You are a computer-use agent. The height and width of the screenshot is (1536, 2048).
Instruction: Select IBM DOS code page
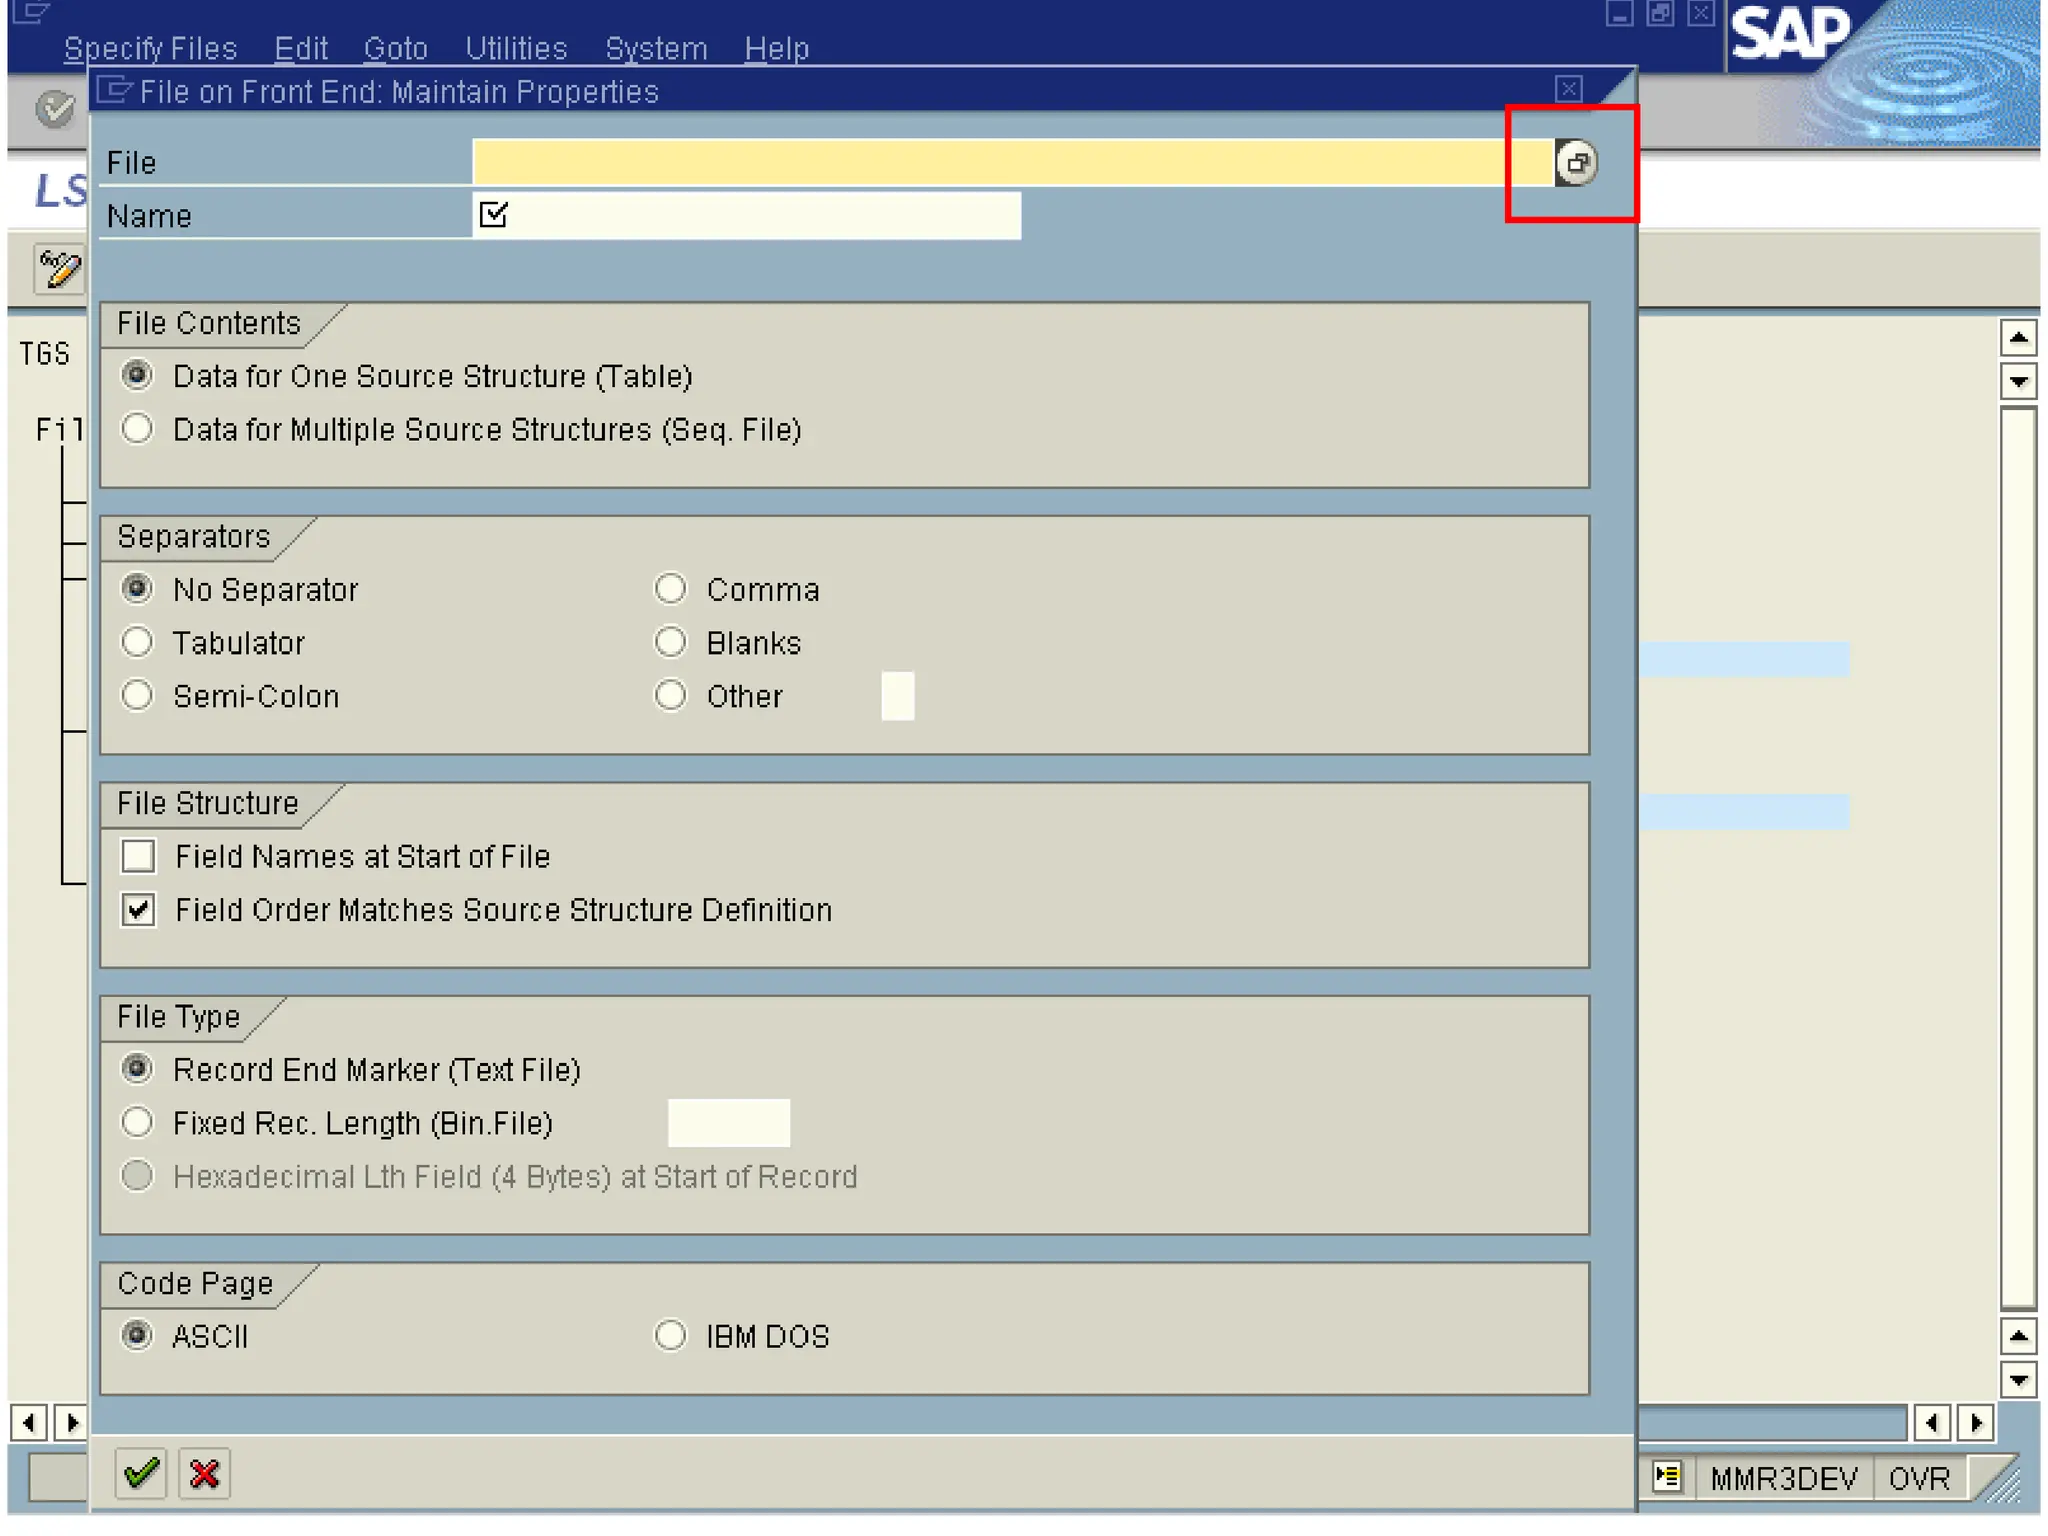[x=670, y=1335]
